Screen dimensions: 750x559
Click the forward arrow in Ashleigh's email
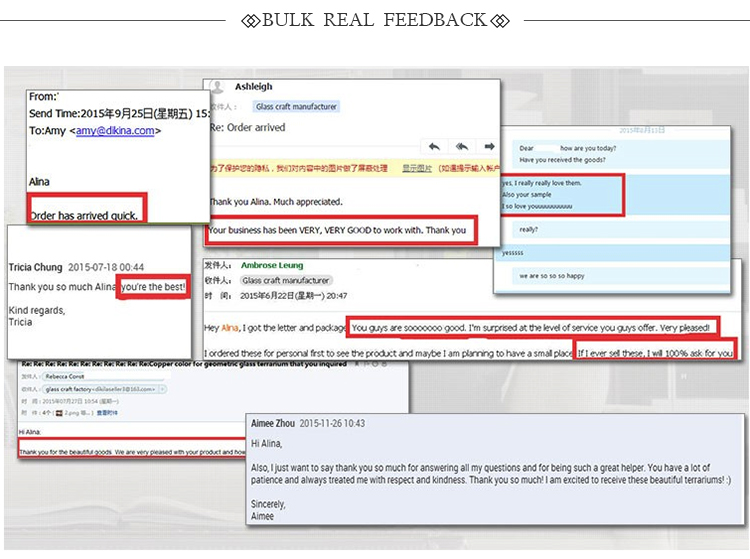pos(488,146)
